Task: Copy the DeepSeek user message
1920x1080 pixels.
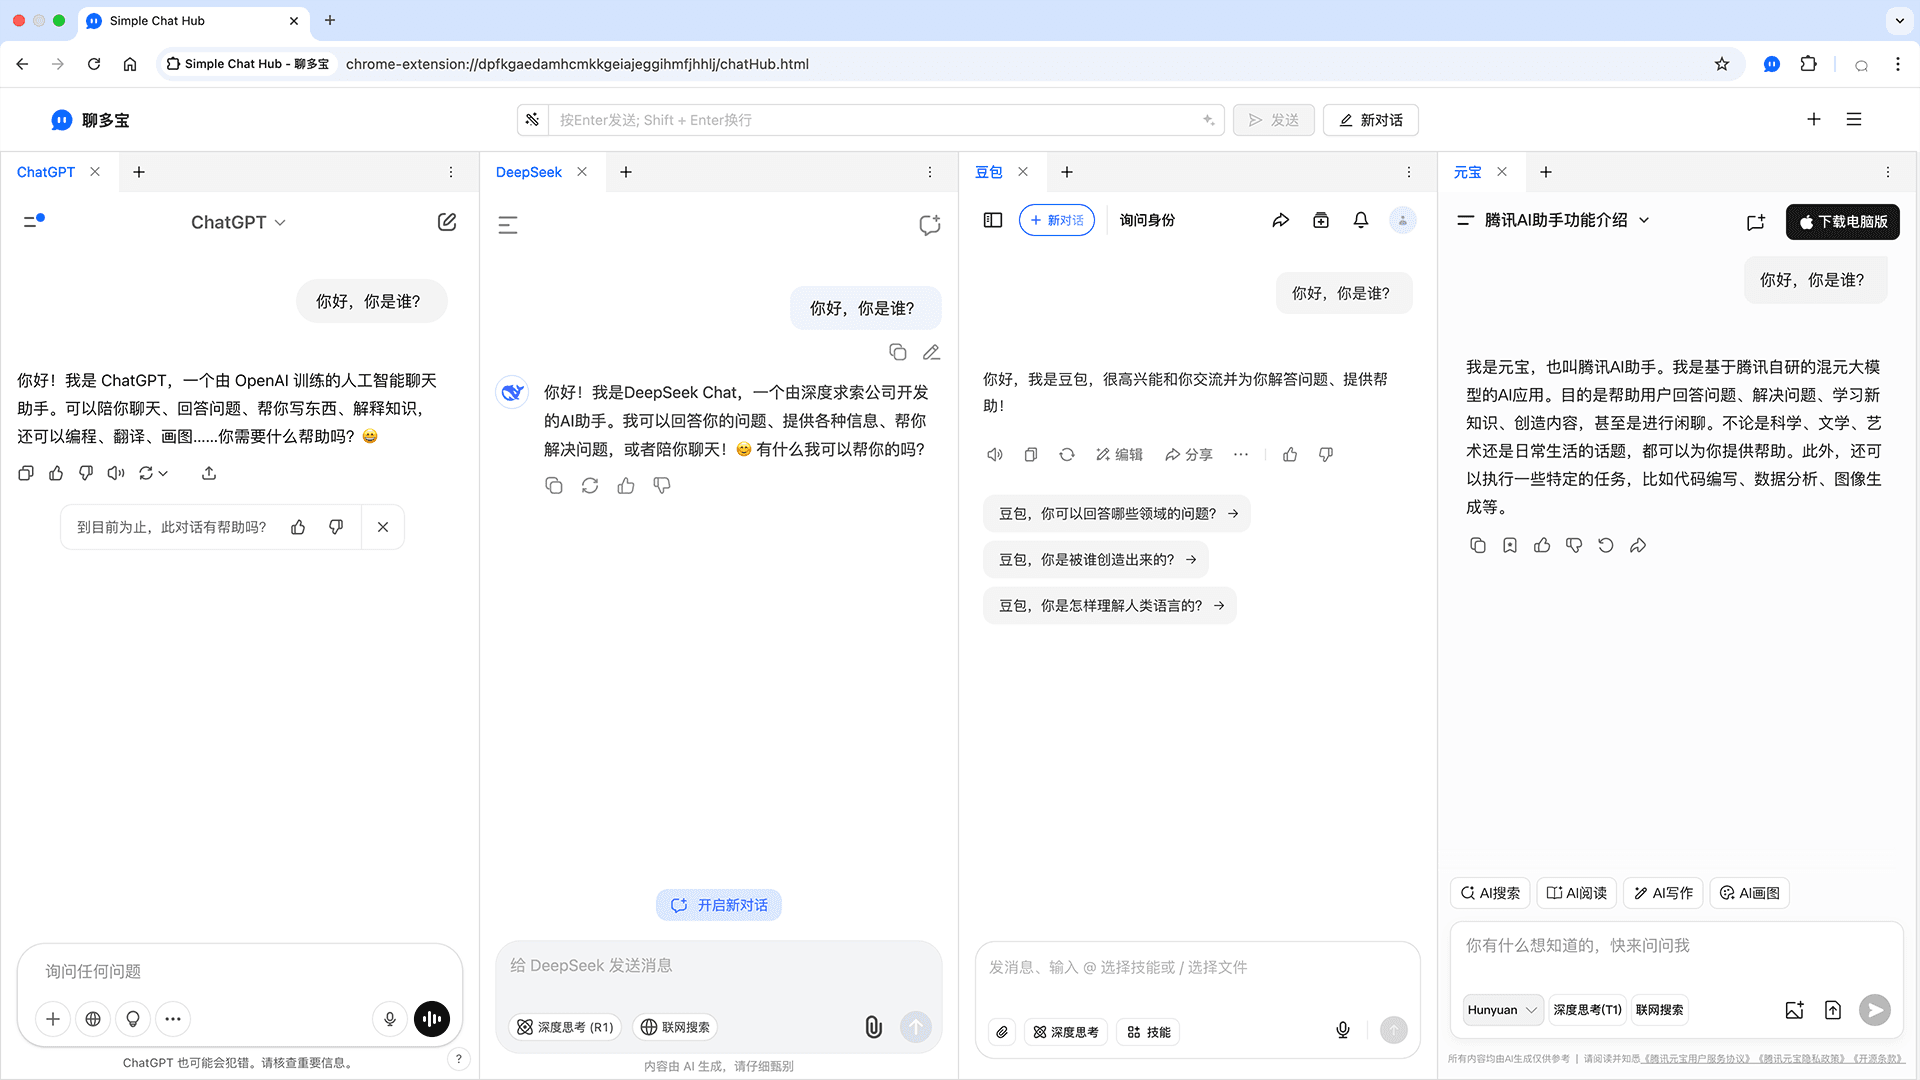Action: (898, 352)
